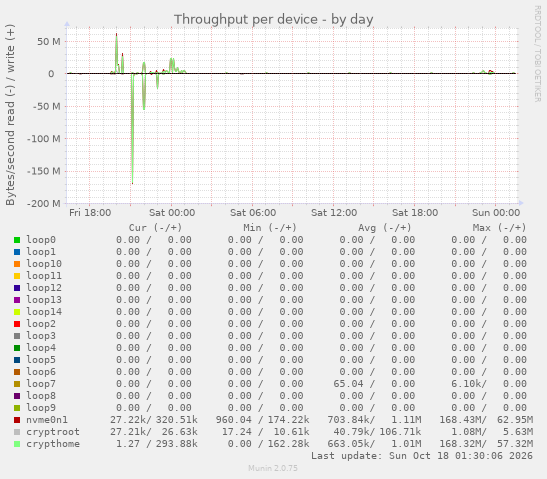
Task: Click the loop7 average read value 65.04
Action: (348, 384)
